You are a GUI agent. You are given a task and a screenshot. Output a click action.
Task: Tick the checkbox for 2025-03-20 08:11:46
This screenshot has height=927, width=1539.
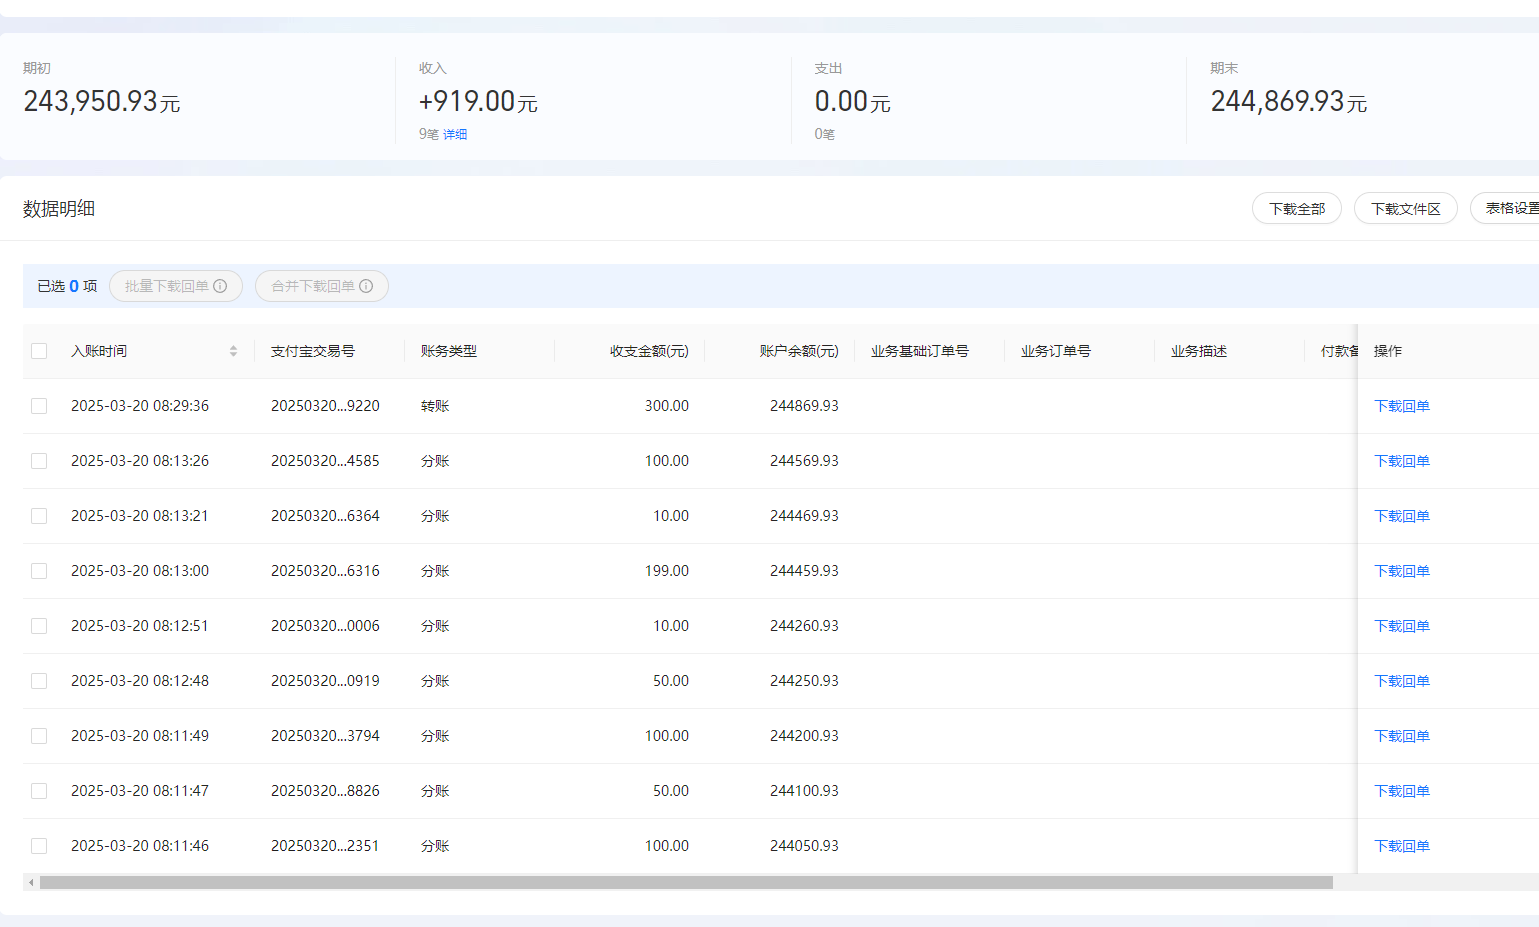(x=39, y=846)
